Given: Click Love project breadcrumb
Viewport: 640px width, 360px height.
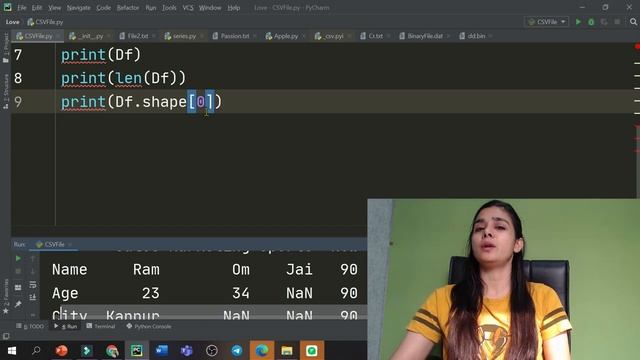Looking at the screenshot, I should point(12,22).
